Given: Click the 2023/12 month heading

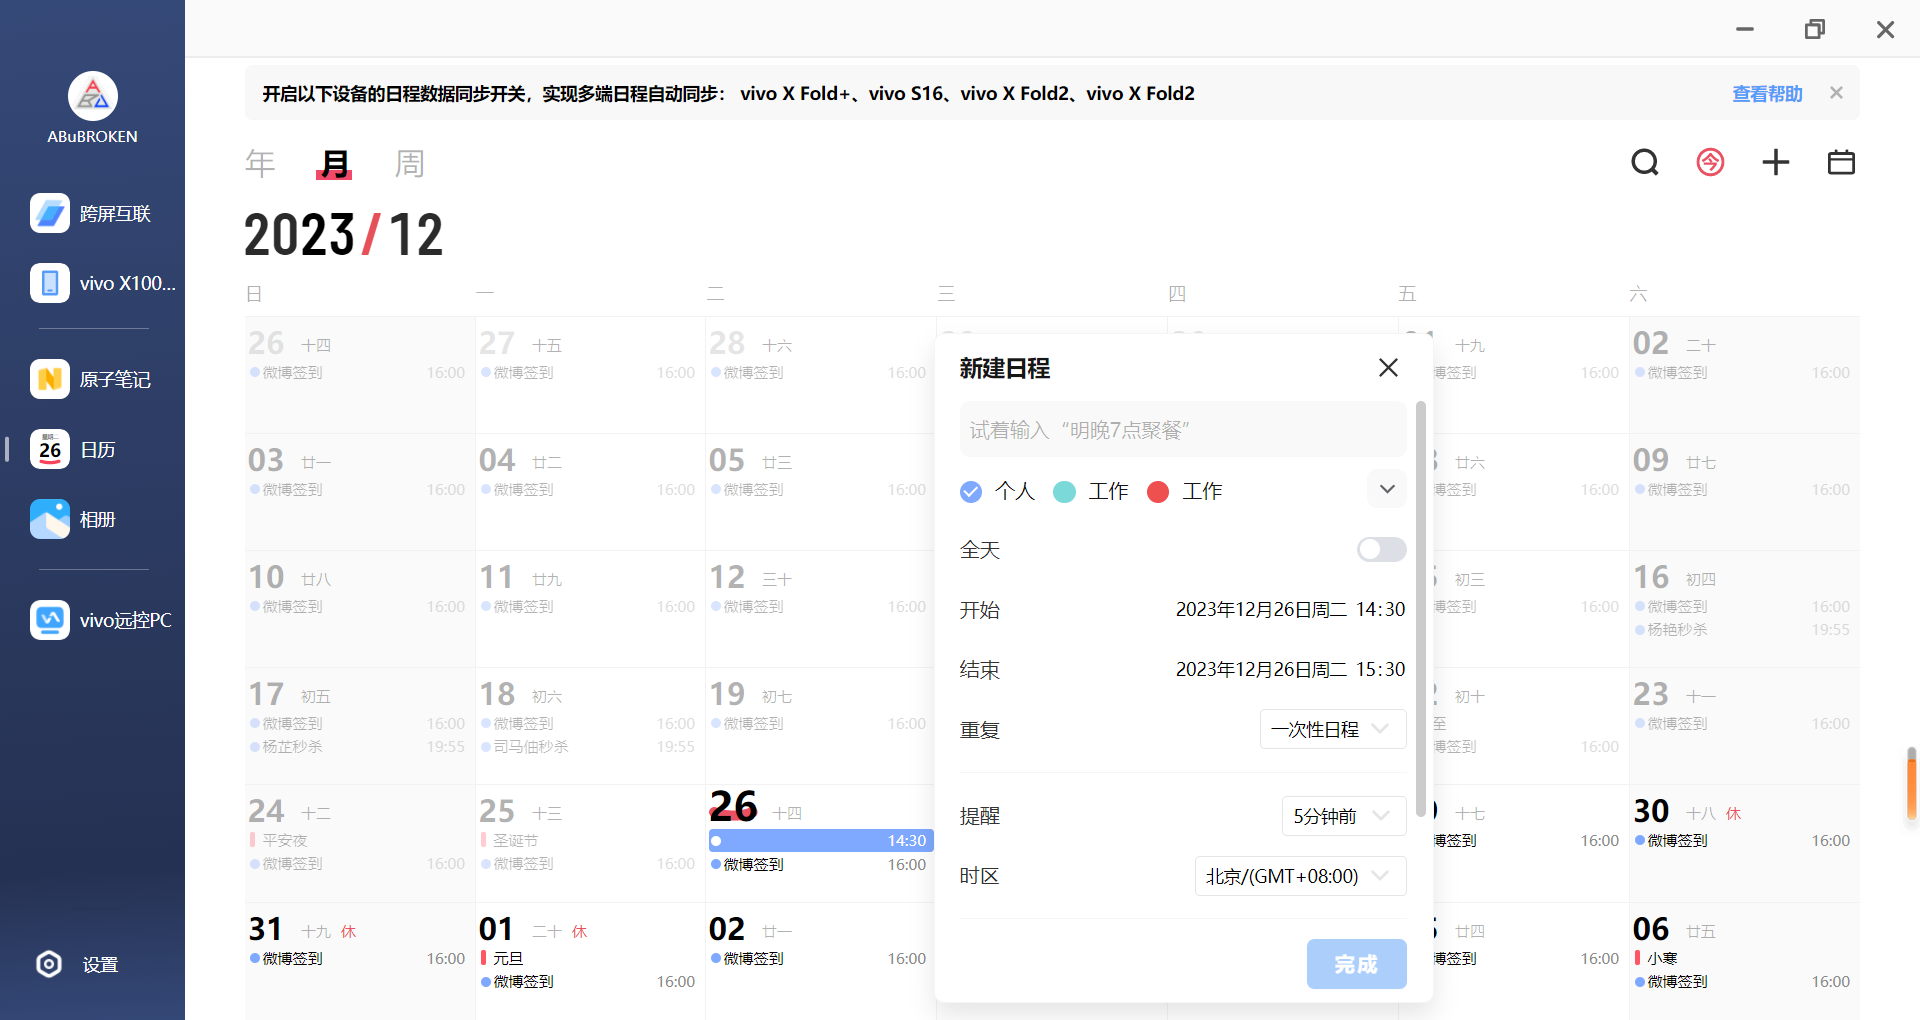Looking at the screenshot, I should [343, 236].
